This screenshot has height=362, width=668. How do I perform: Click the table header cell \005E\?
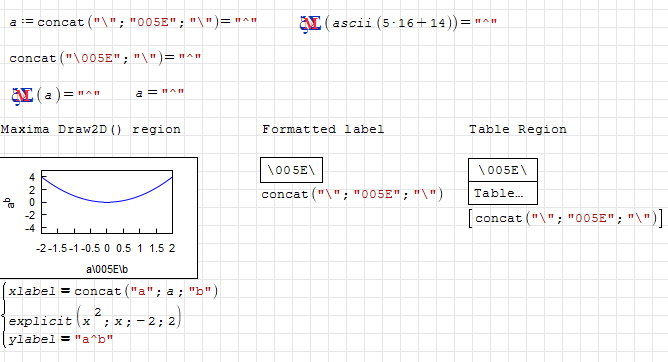(x=503, y=170)
